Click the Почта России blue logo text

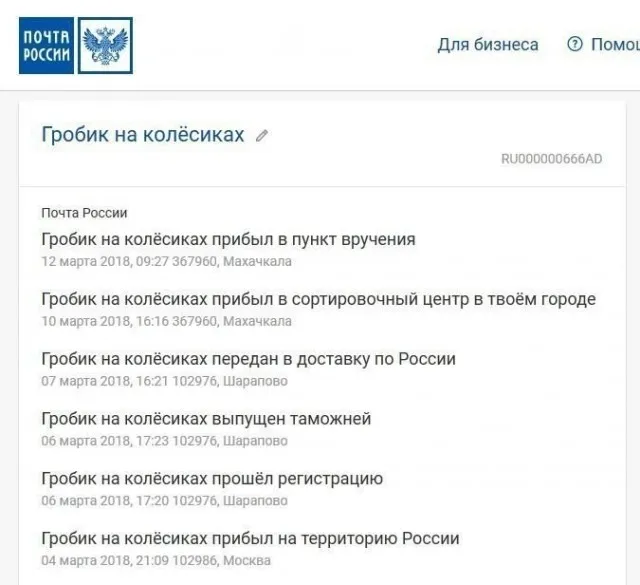coord(46,45)
